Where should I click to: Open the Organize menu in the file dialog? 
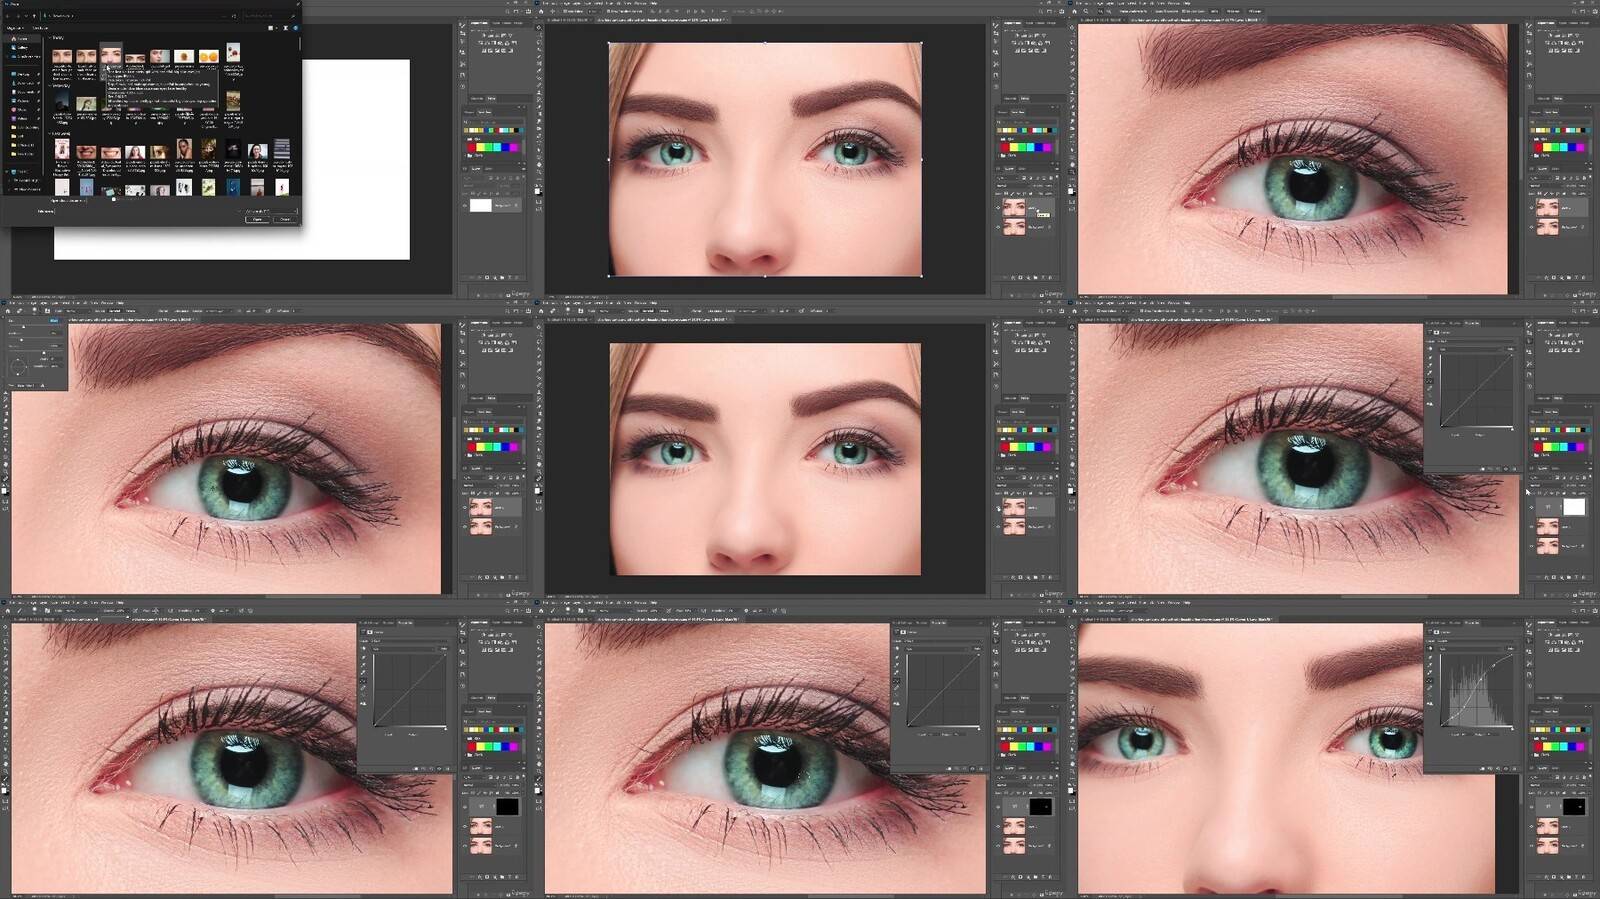pos(14,28)
